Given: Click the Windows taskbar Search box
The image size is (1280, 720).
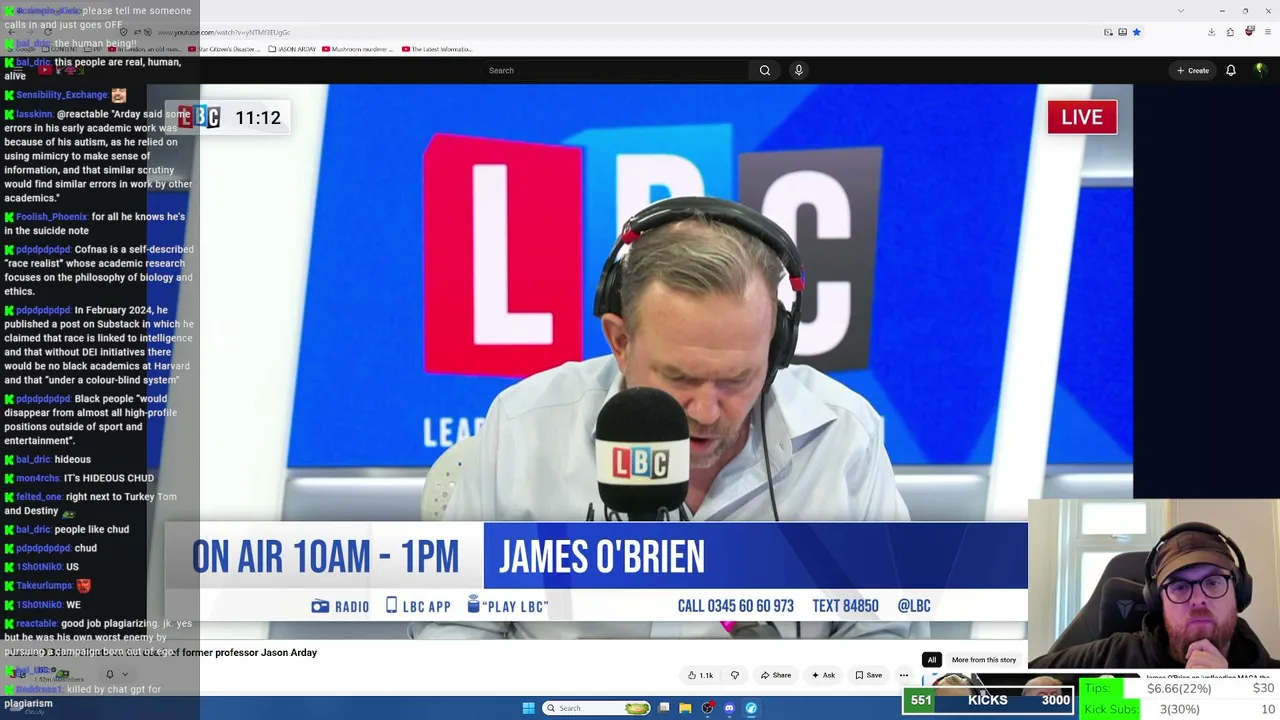Looking at the screenshot, I should point(597,708).
